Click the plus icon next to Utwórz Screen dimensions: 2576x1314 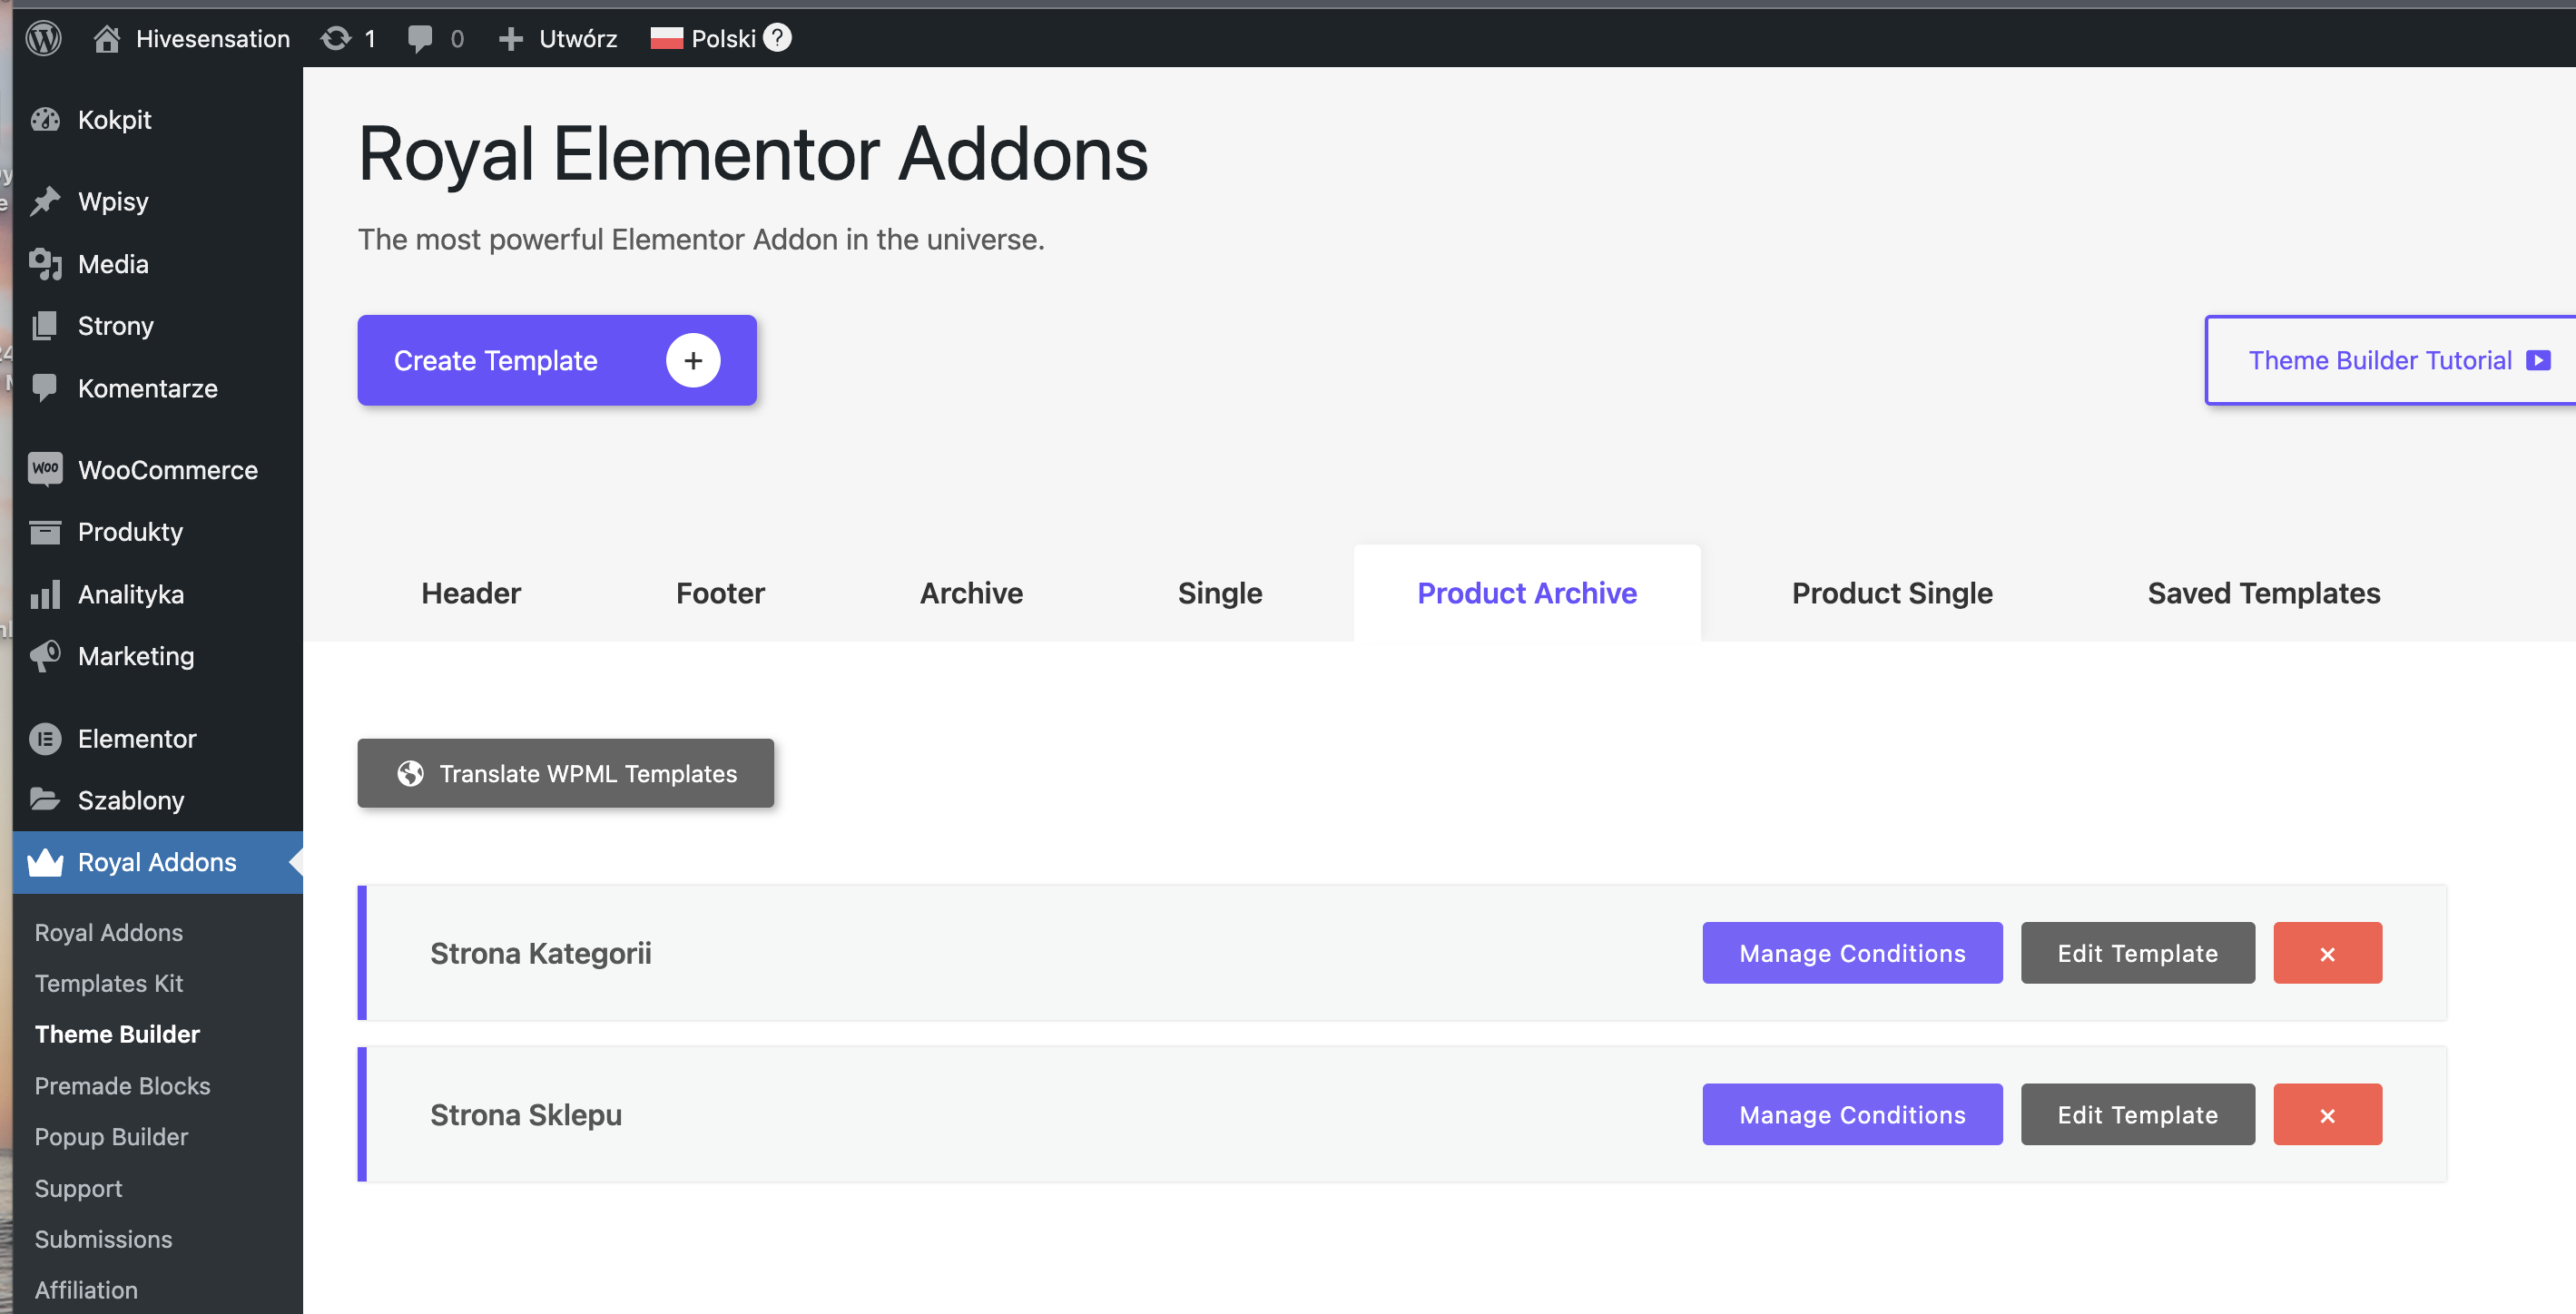[x=511, y=39]
